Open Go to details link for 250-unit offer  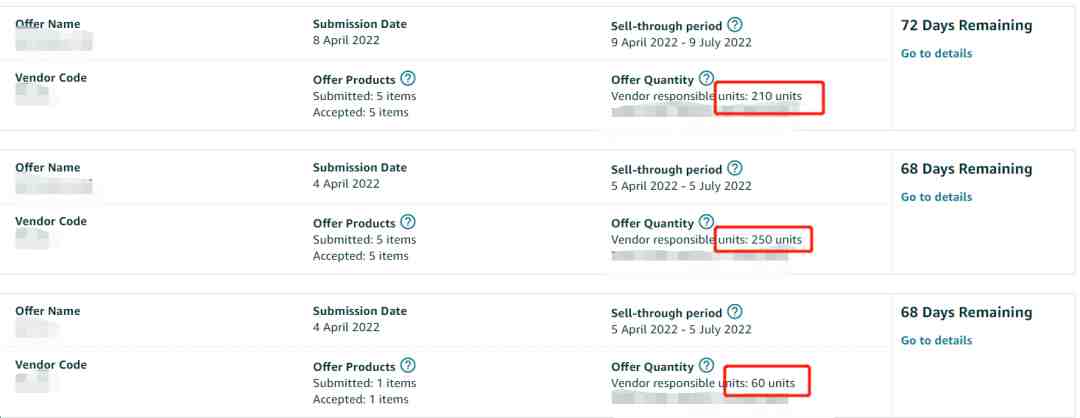pos(936,197)
